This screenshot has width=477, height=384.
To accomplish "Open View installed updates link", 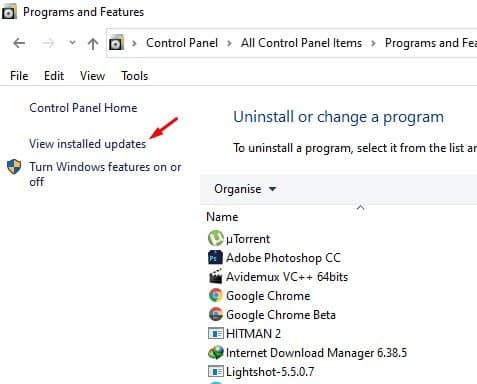I will click(x=88, y=144).
